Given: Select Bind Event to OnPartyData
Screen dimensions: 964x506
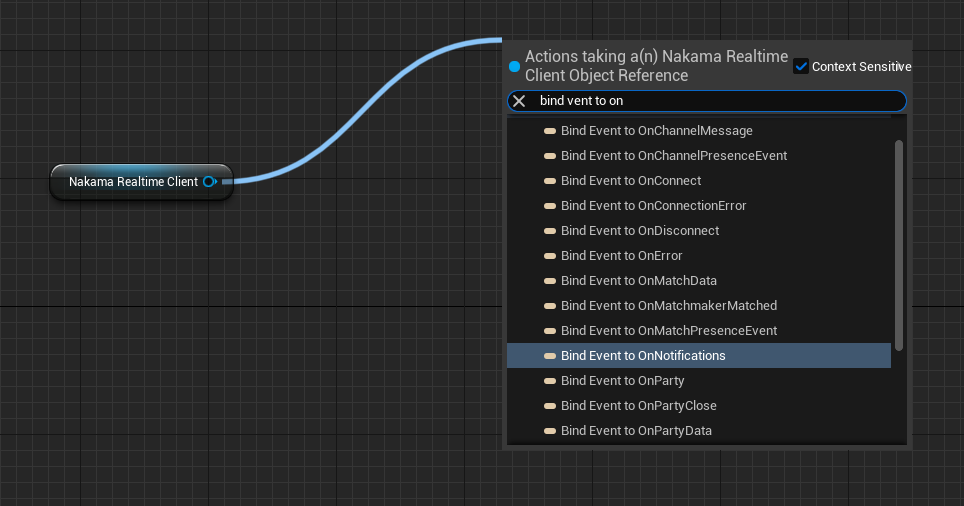Looking at the screenshot, I should click(636, 431).
